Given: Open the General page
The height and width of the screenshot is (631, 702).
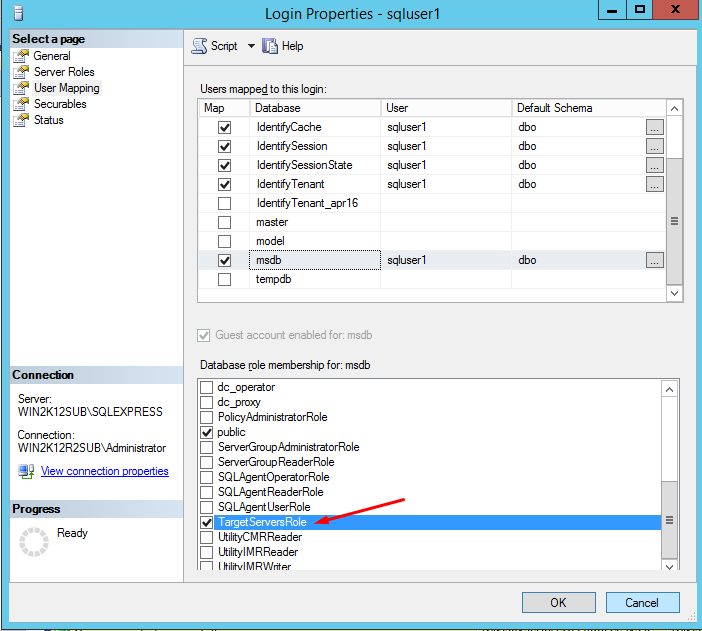Looking at the screenshot, I should tap(52, 56).
